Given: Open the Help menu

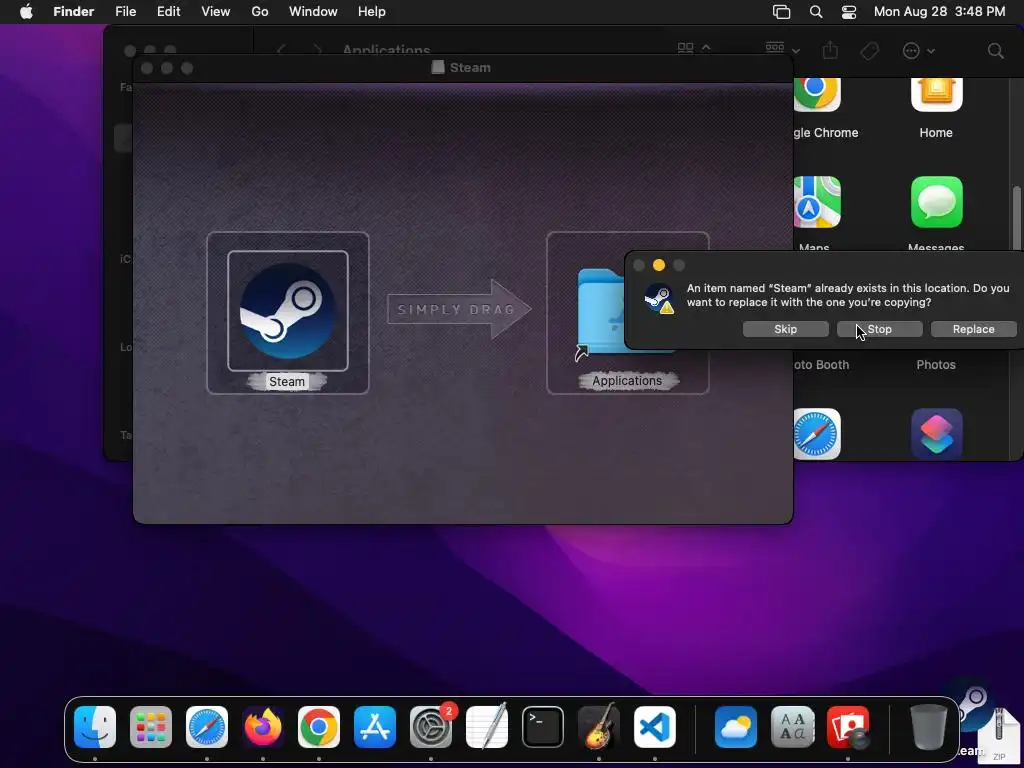Looking at the screenshot, I should [x=372, y=12].
